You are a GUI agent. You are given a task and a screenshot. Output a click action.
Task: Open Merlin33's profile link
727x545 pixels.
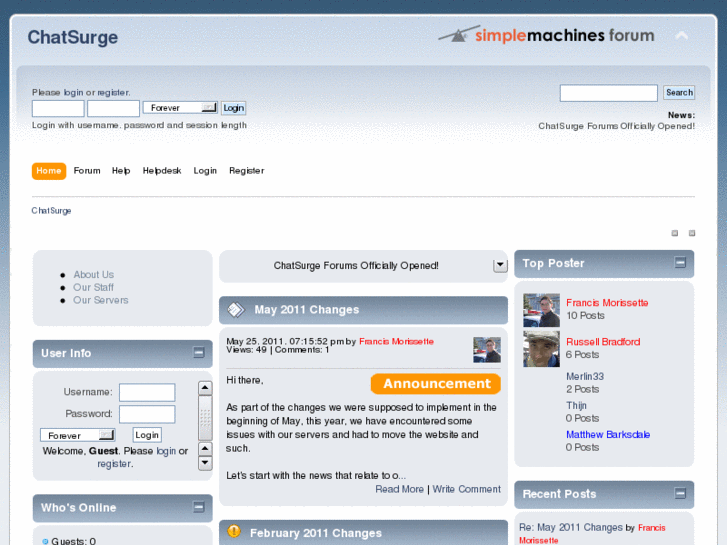point(585,376)
